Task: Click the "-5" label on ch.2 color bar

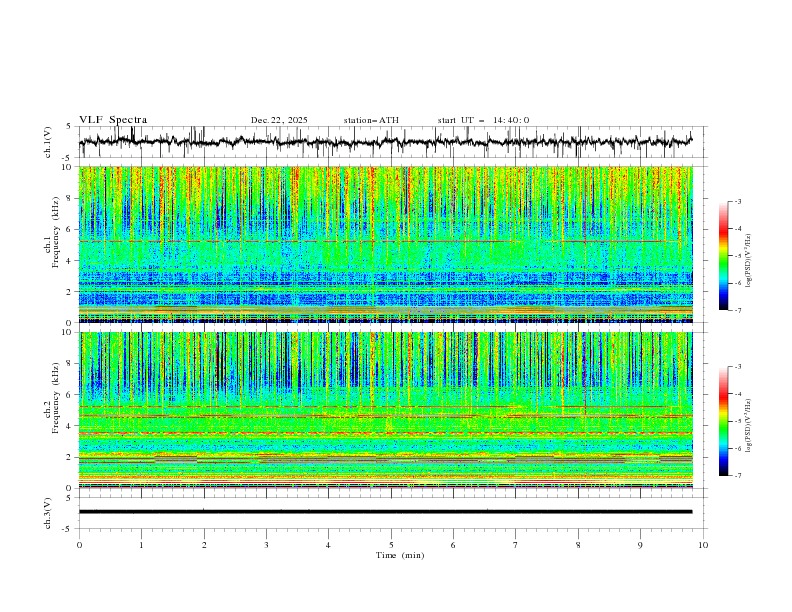Action: pyautogui.click(x=738, y=421)
